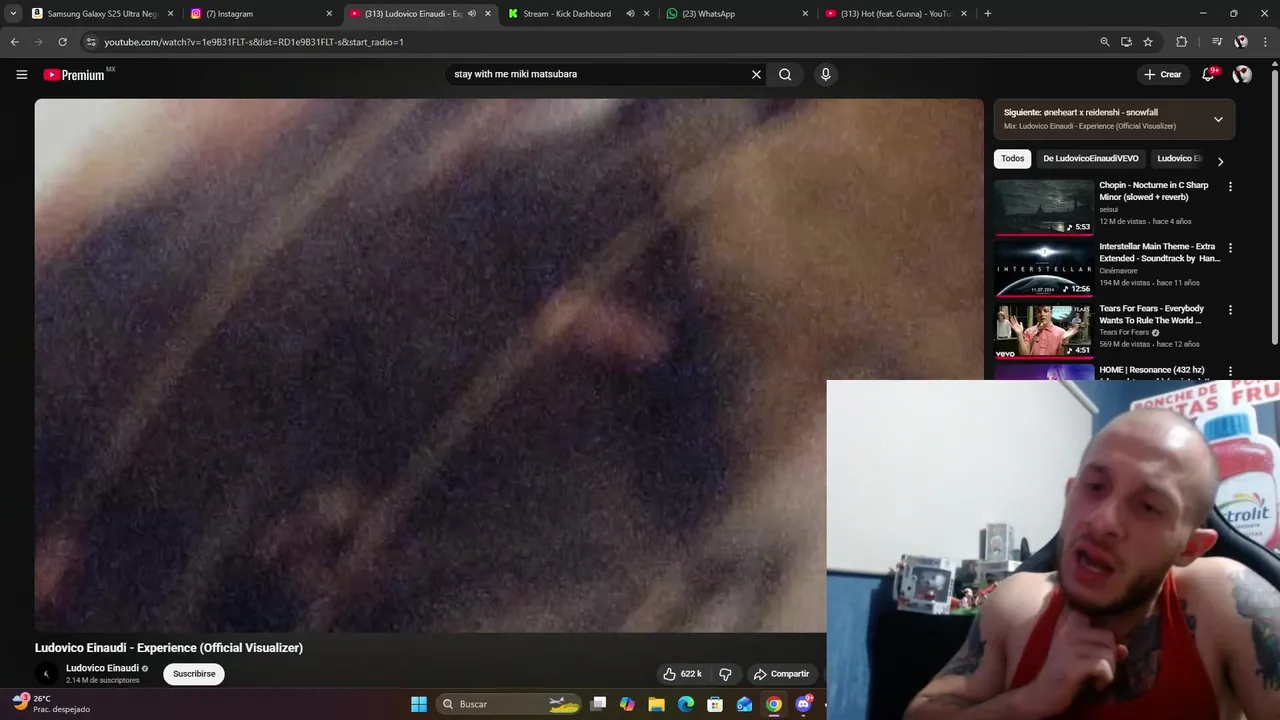
Task: Open the YouTube guide hamburger menu
Action: tap(22, 74)
